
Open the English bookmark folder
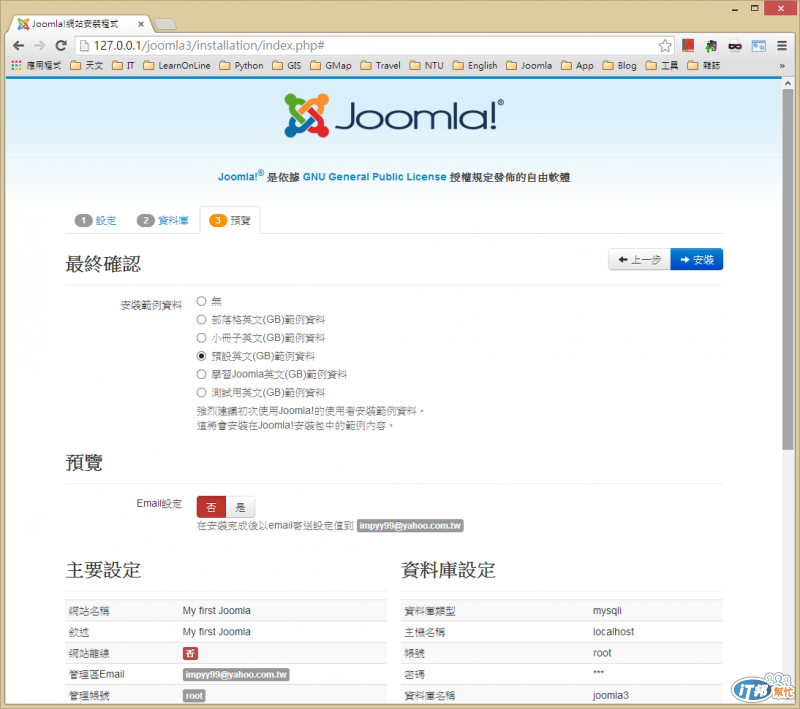coord(475,65)
